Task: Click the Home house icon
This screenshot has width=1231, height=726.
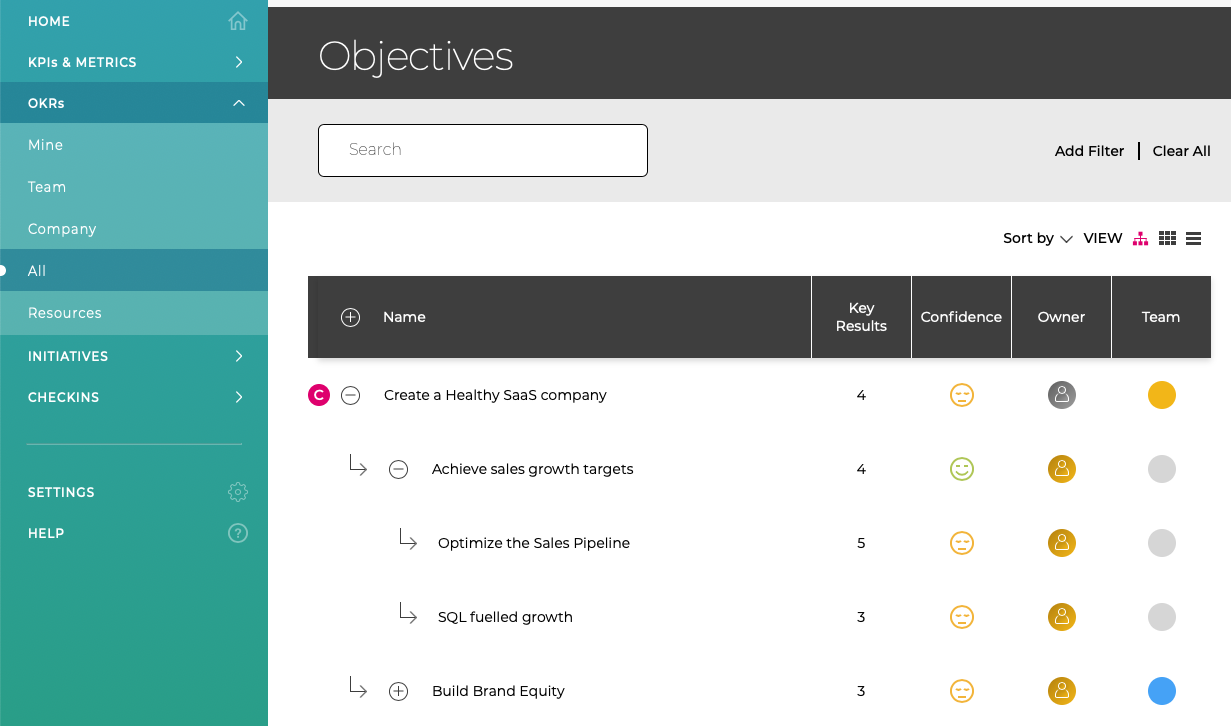Action: [x=238, y=21]
